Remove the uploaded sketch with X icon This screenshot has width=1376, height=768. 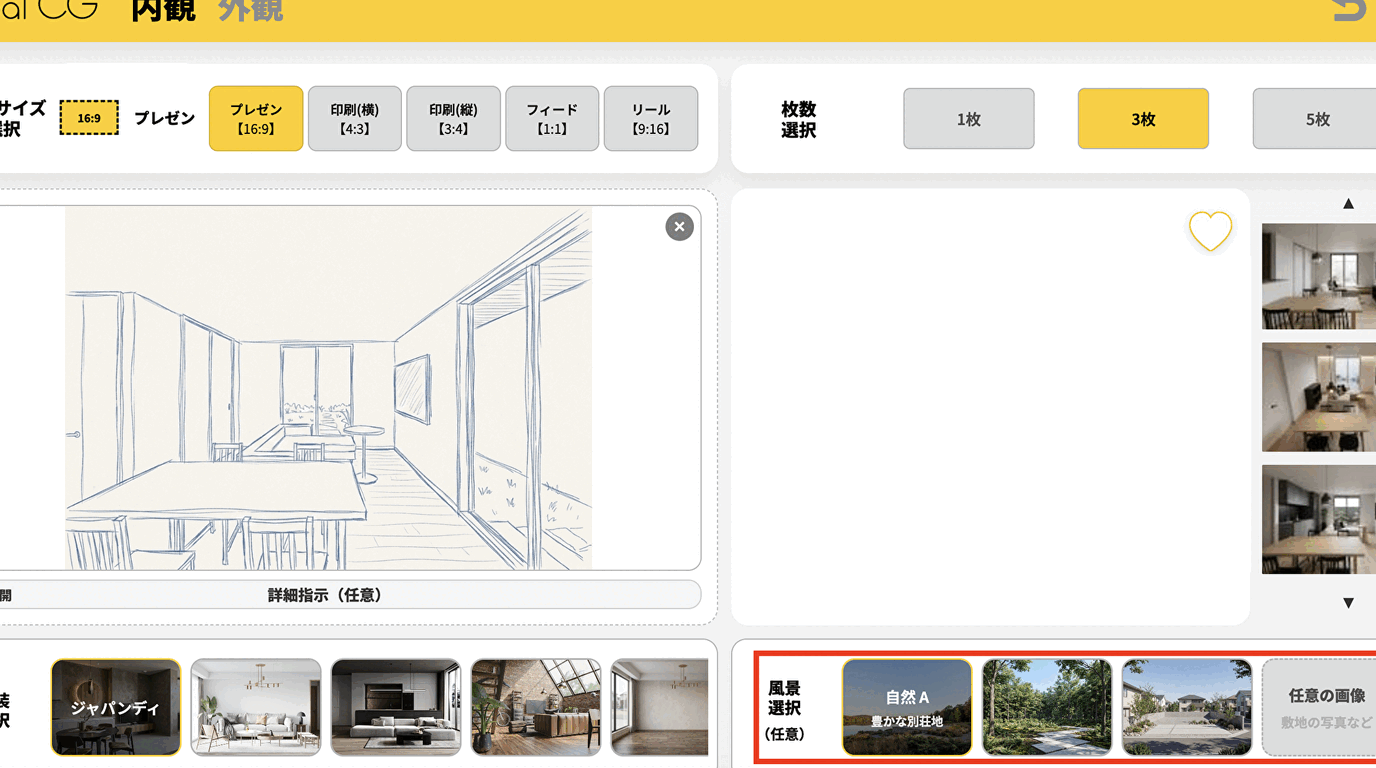point(679,227)
